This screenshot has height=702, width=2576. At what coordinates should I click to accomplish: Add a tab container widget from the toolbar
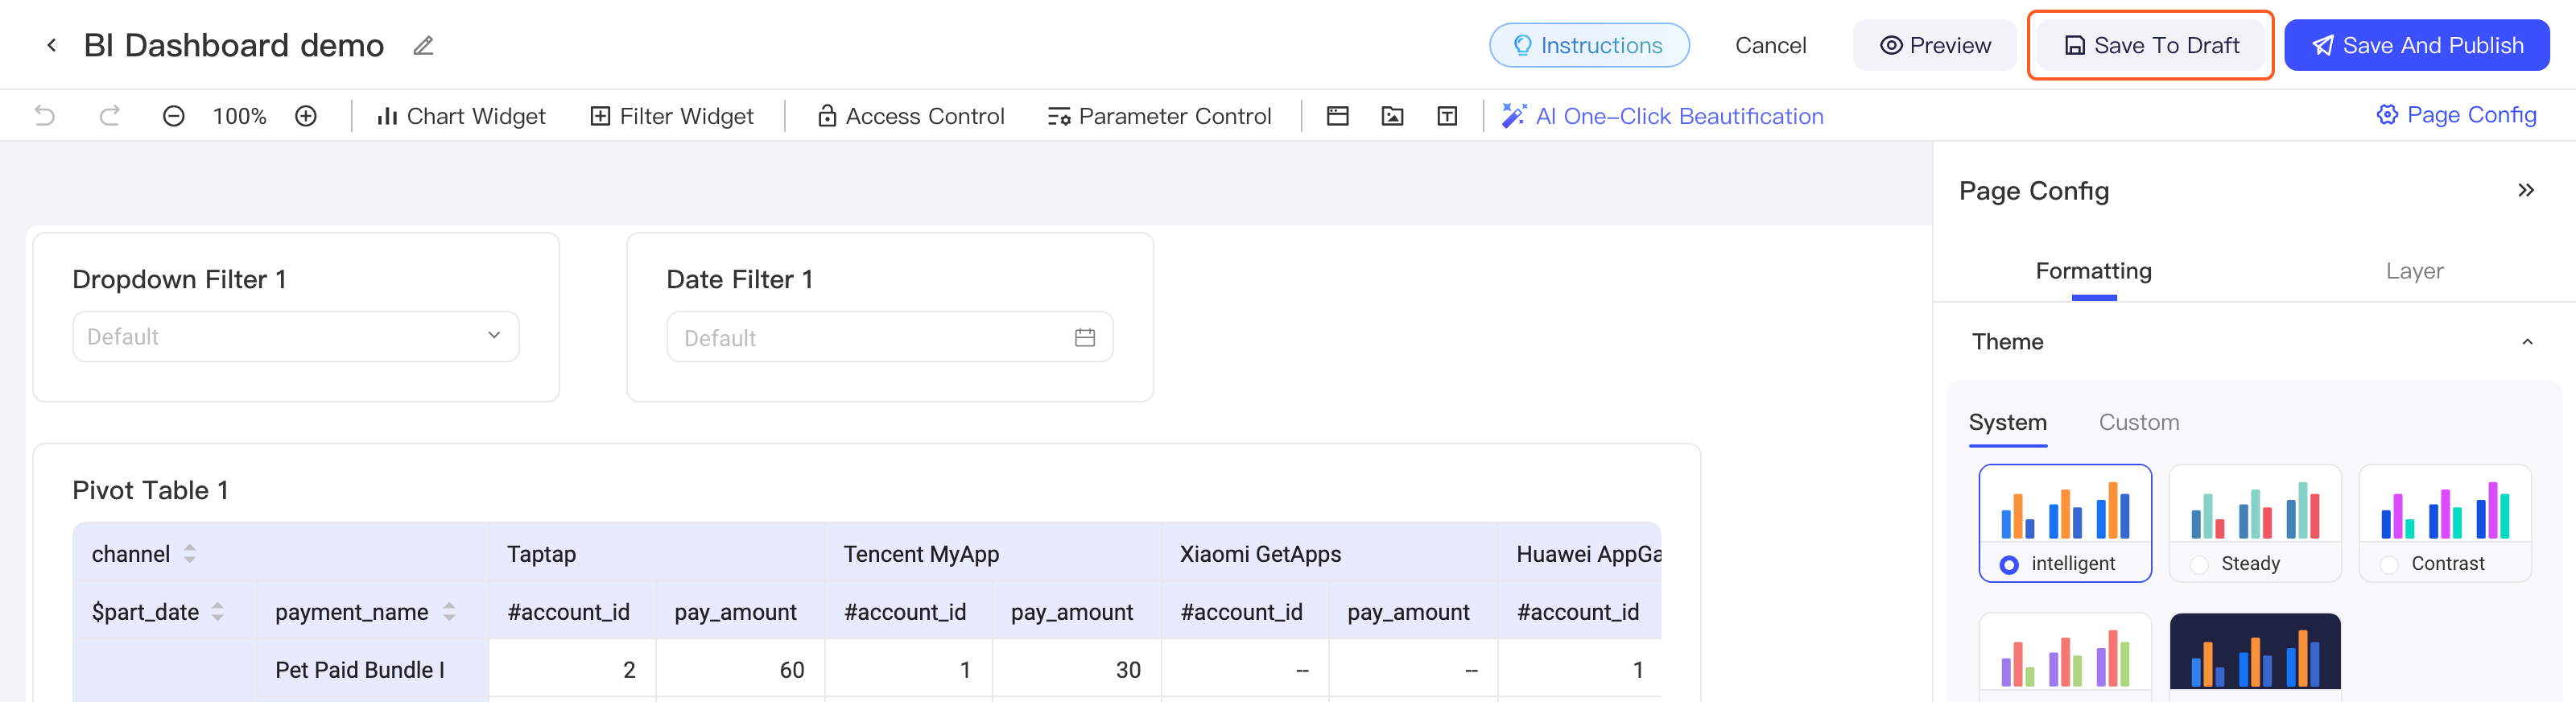(x=1337, y=116)
